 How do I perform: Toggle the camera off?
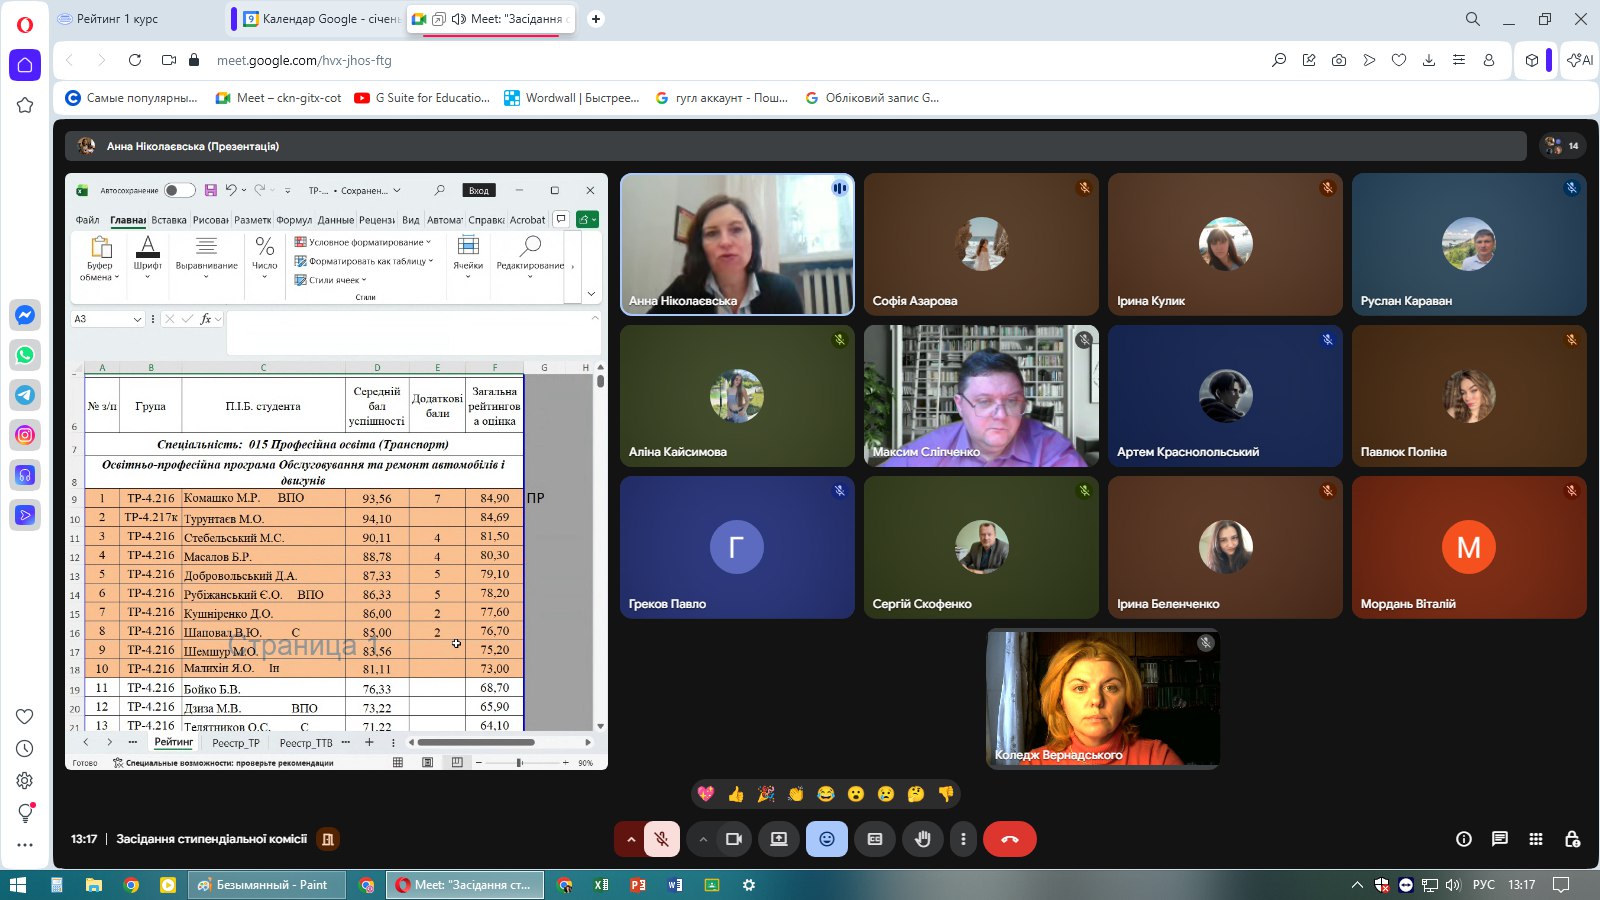click(733, 839)
